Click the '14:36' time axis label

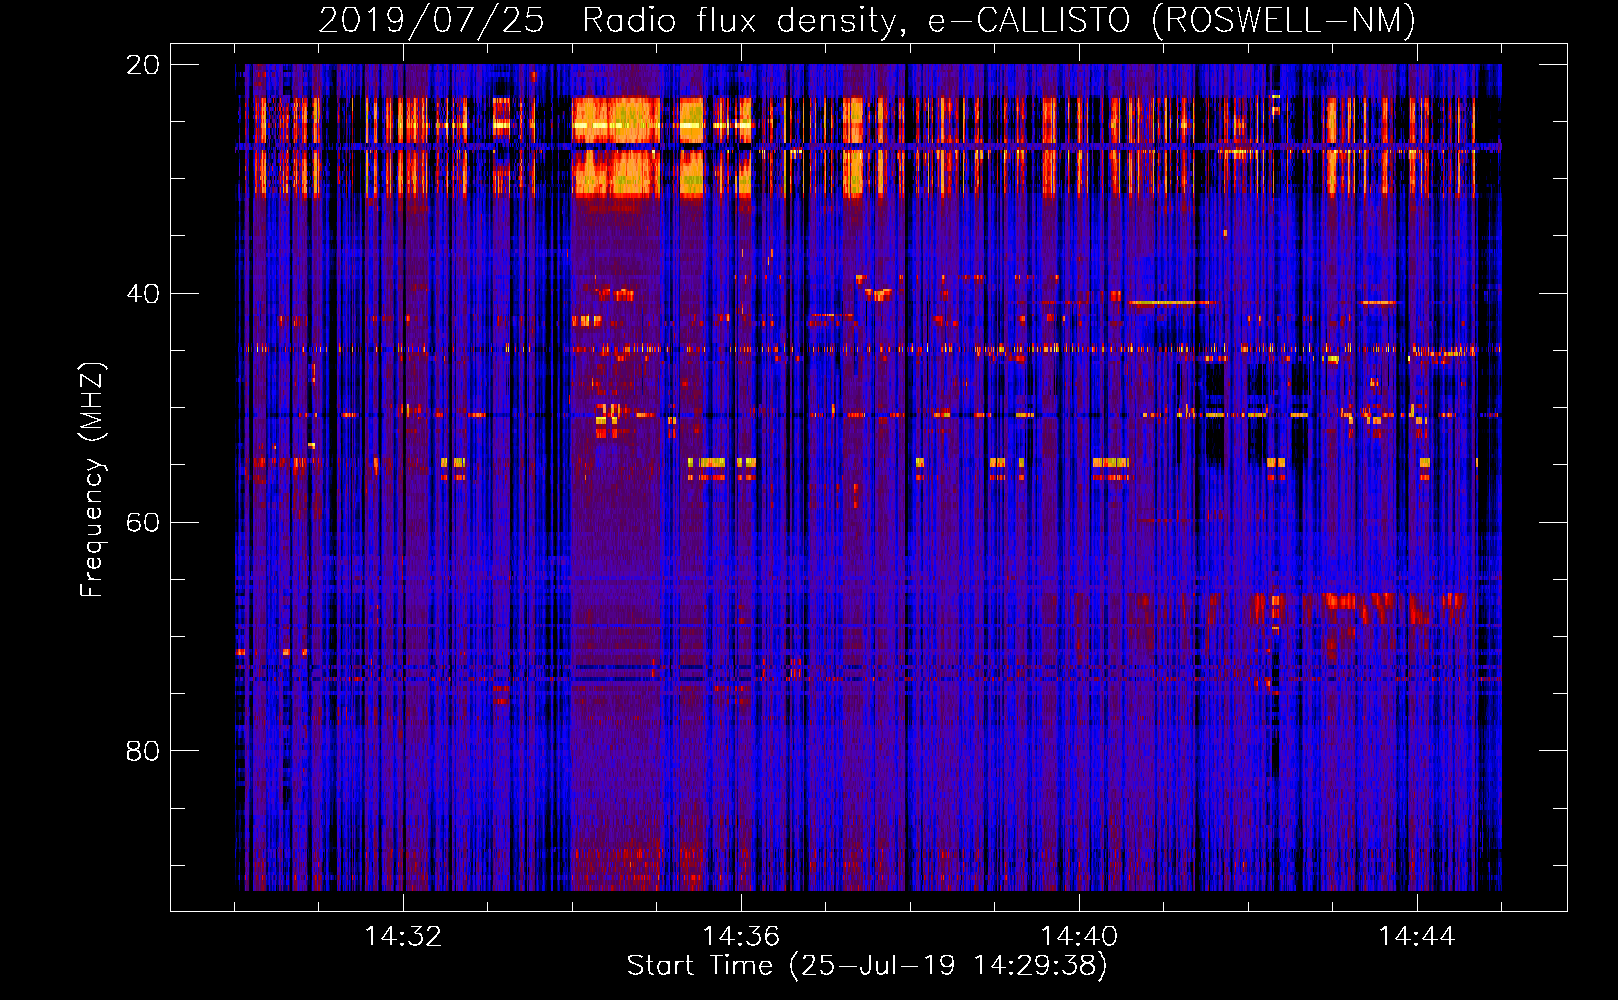[x=741, y=937]
